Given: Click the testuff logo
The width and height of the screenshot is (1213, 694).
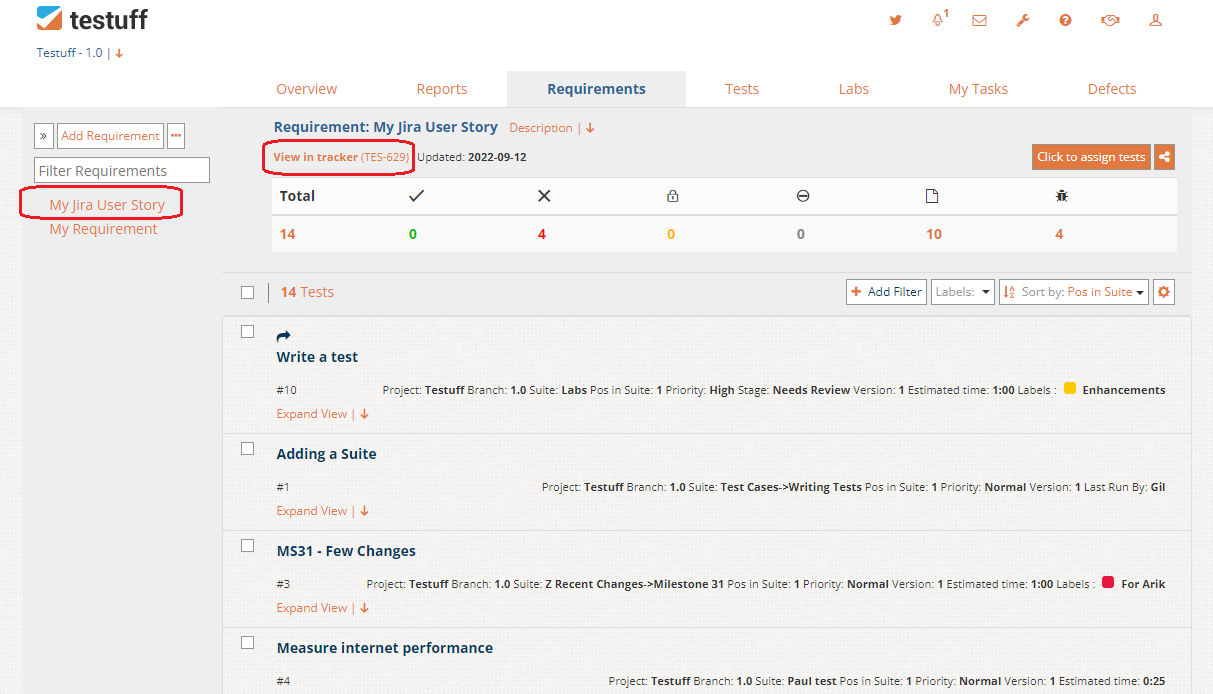Looking at the screenshot, I should [x=92, y=19].
